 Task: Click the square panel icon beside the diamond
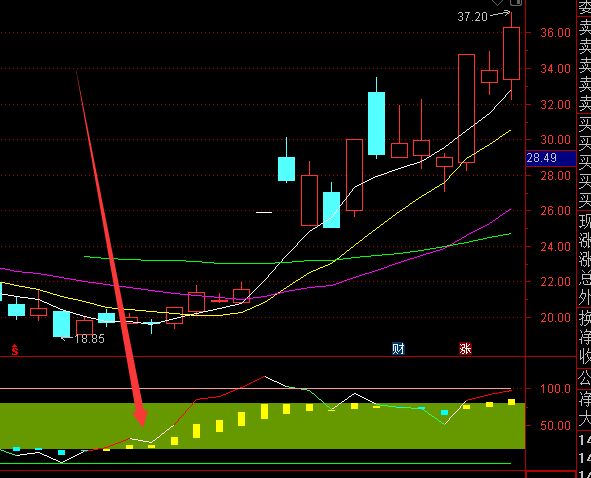click(516, 2)
